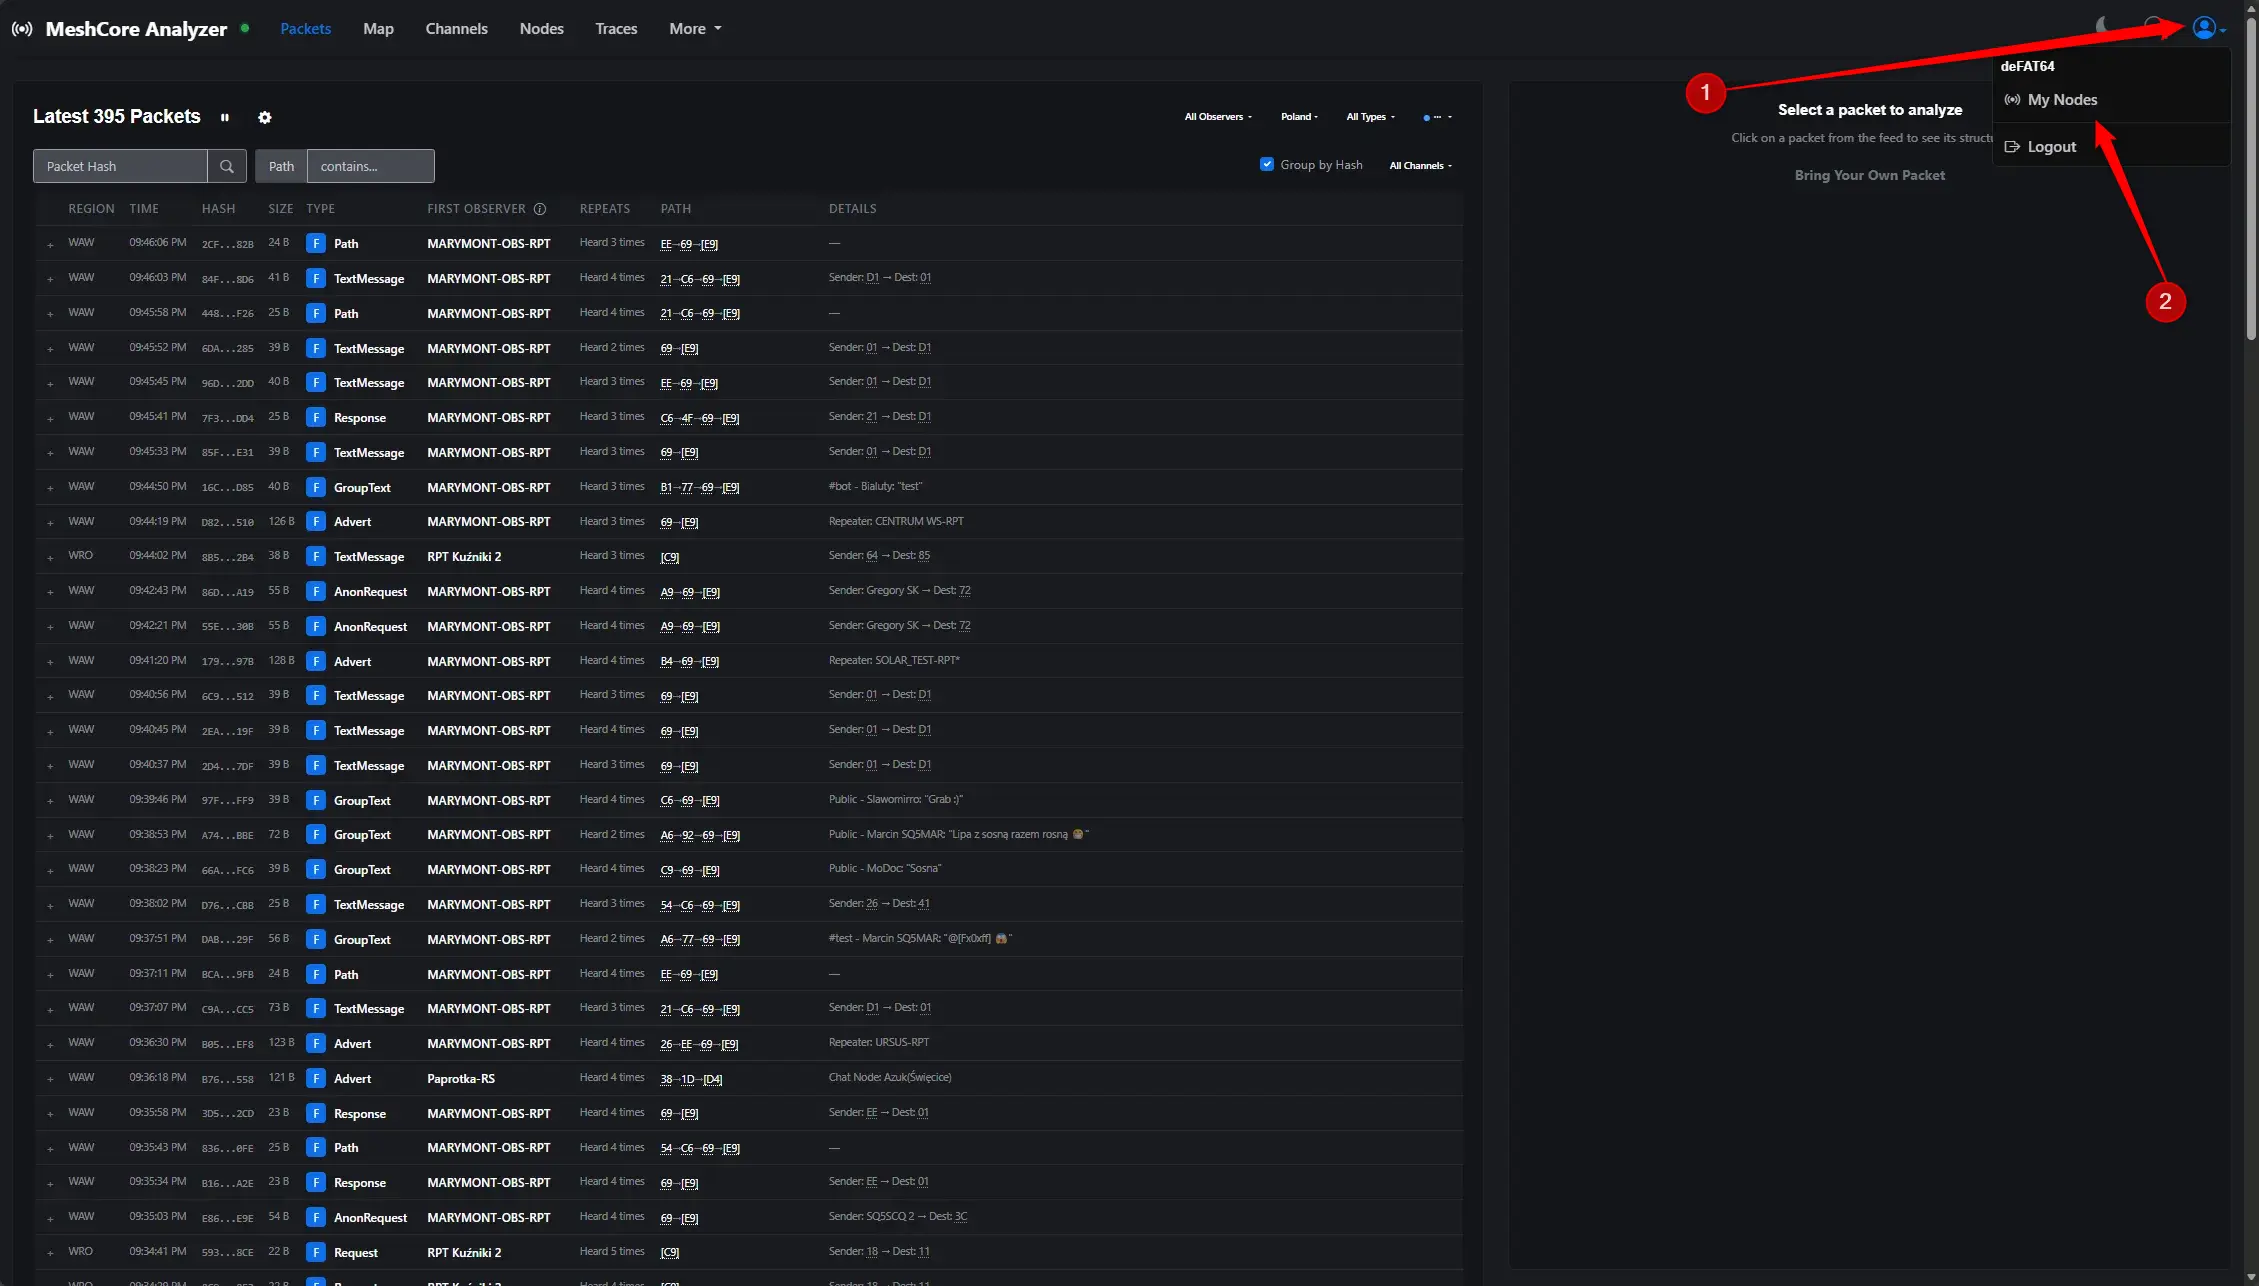Expand the first packet row plus sign
The width and height of the screenshot is (2259, 1286).
click(x=50, y=244)
